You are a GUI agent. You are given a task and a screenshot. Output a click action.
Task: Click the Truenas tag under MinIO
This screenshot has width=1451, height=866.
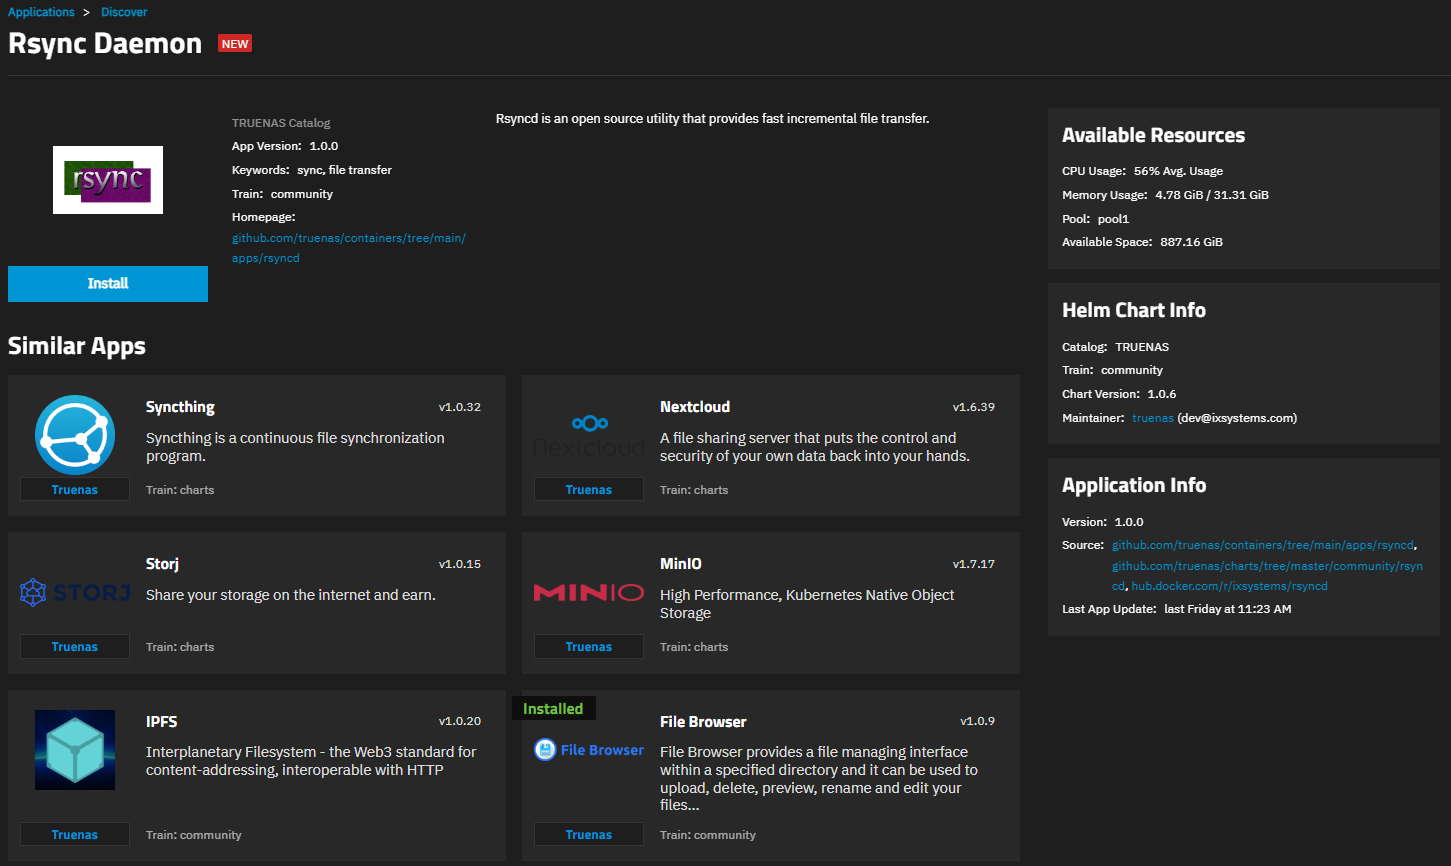point(589,647)
